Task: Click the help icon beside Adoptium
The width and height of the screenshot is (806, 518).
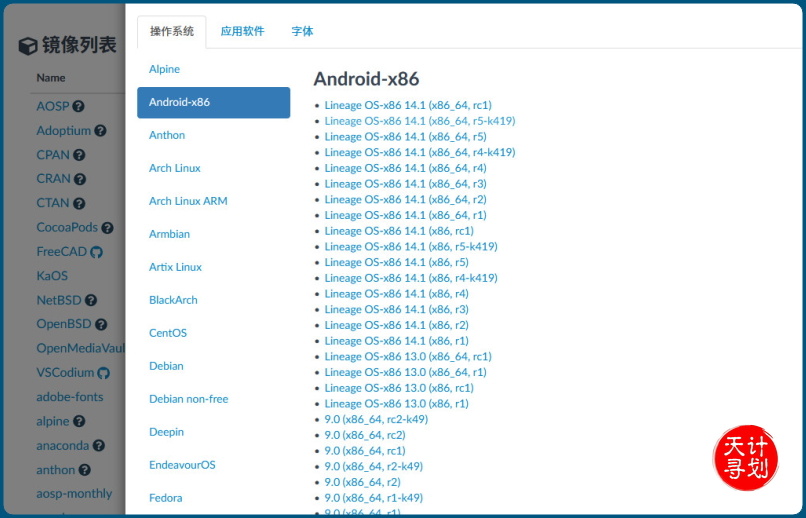Action: click(100, 131)
